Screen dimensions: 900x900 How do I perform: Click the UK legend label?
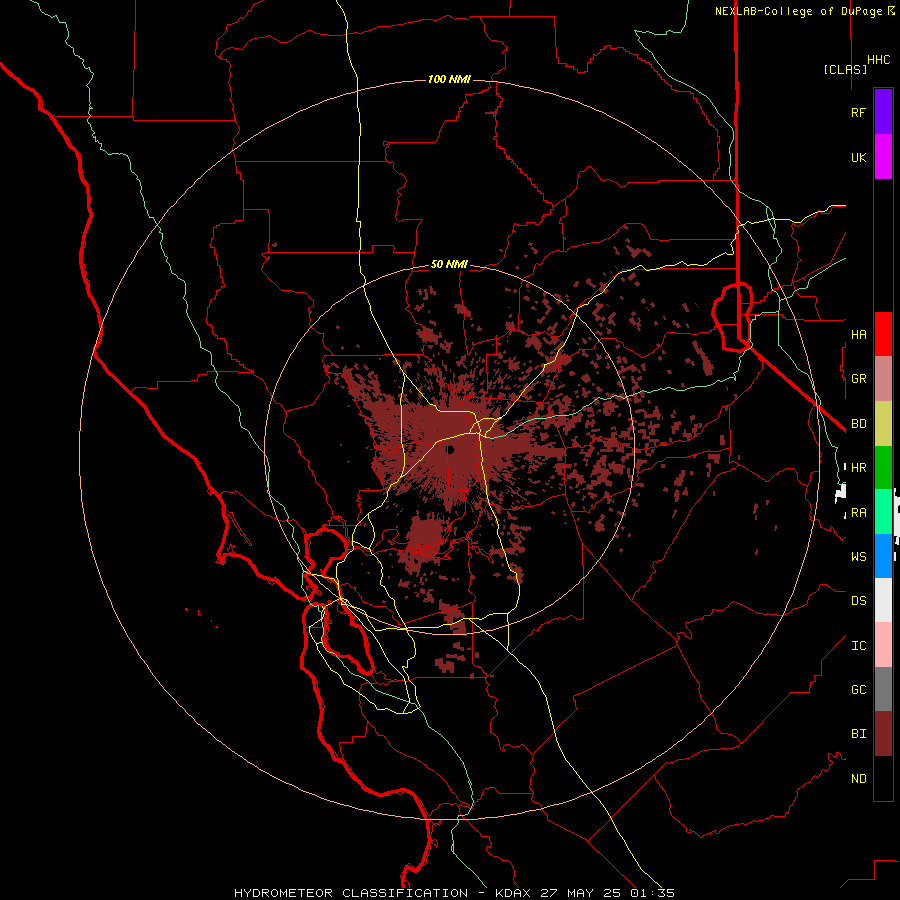pyautogui.click(x=858, y=157)
